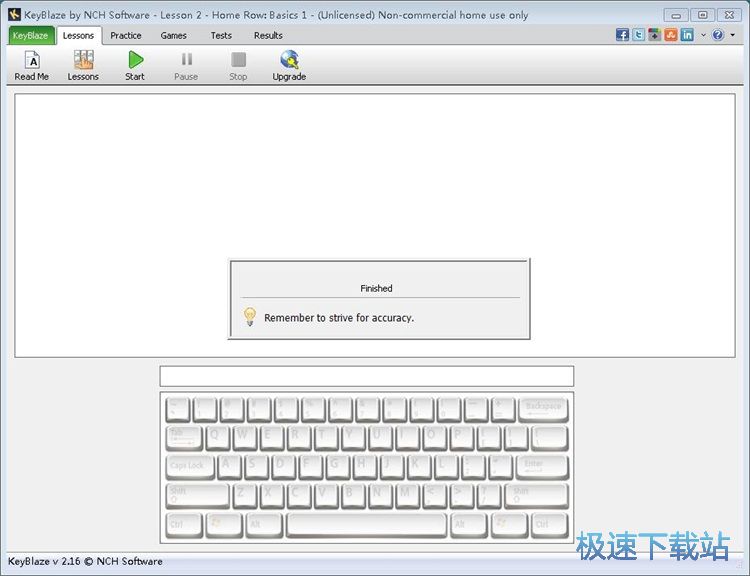Click the StumbleUpon share icon
This screenshot has width=750, height=576.
671,35
